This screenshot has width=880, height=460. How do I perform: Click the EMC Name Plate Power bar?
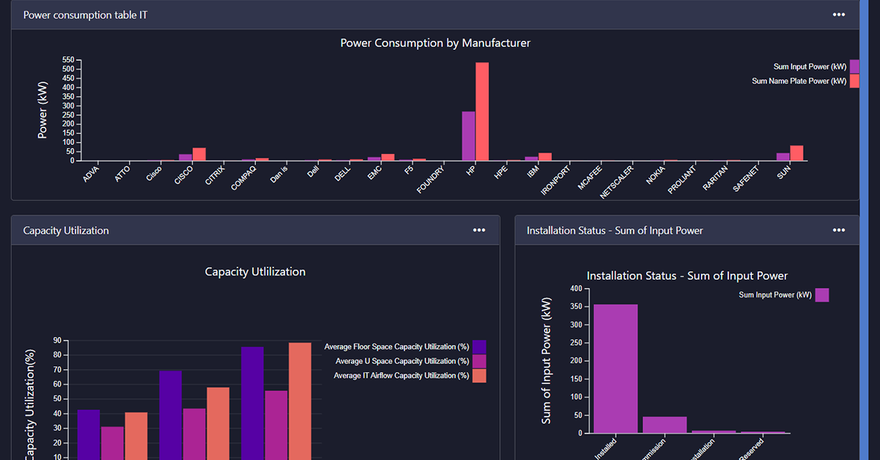[x=388, y=158]
